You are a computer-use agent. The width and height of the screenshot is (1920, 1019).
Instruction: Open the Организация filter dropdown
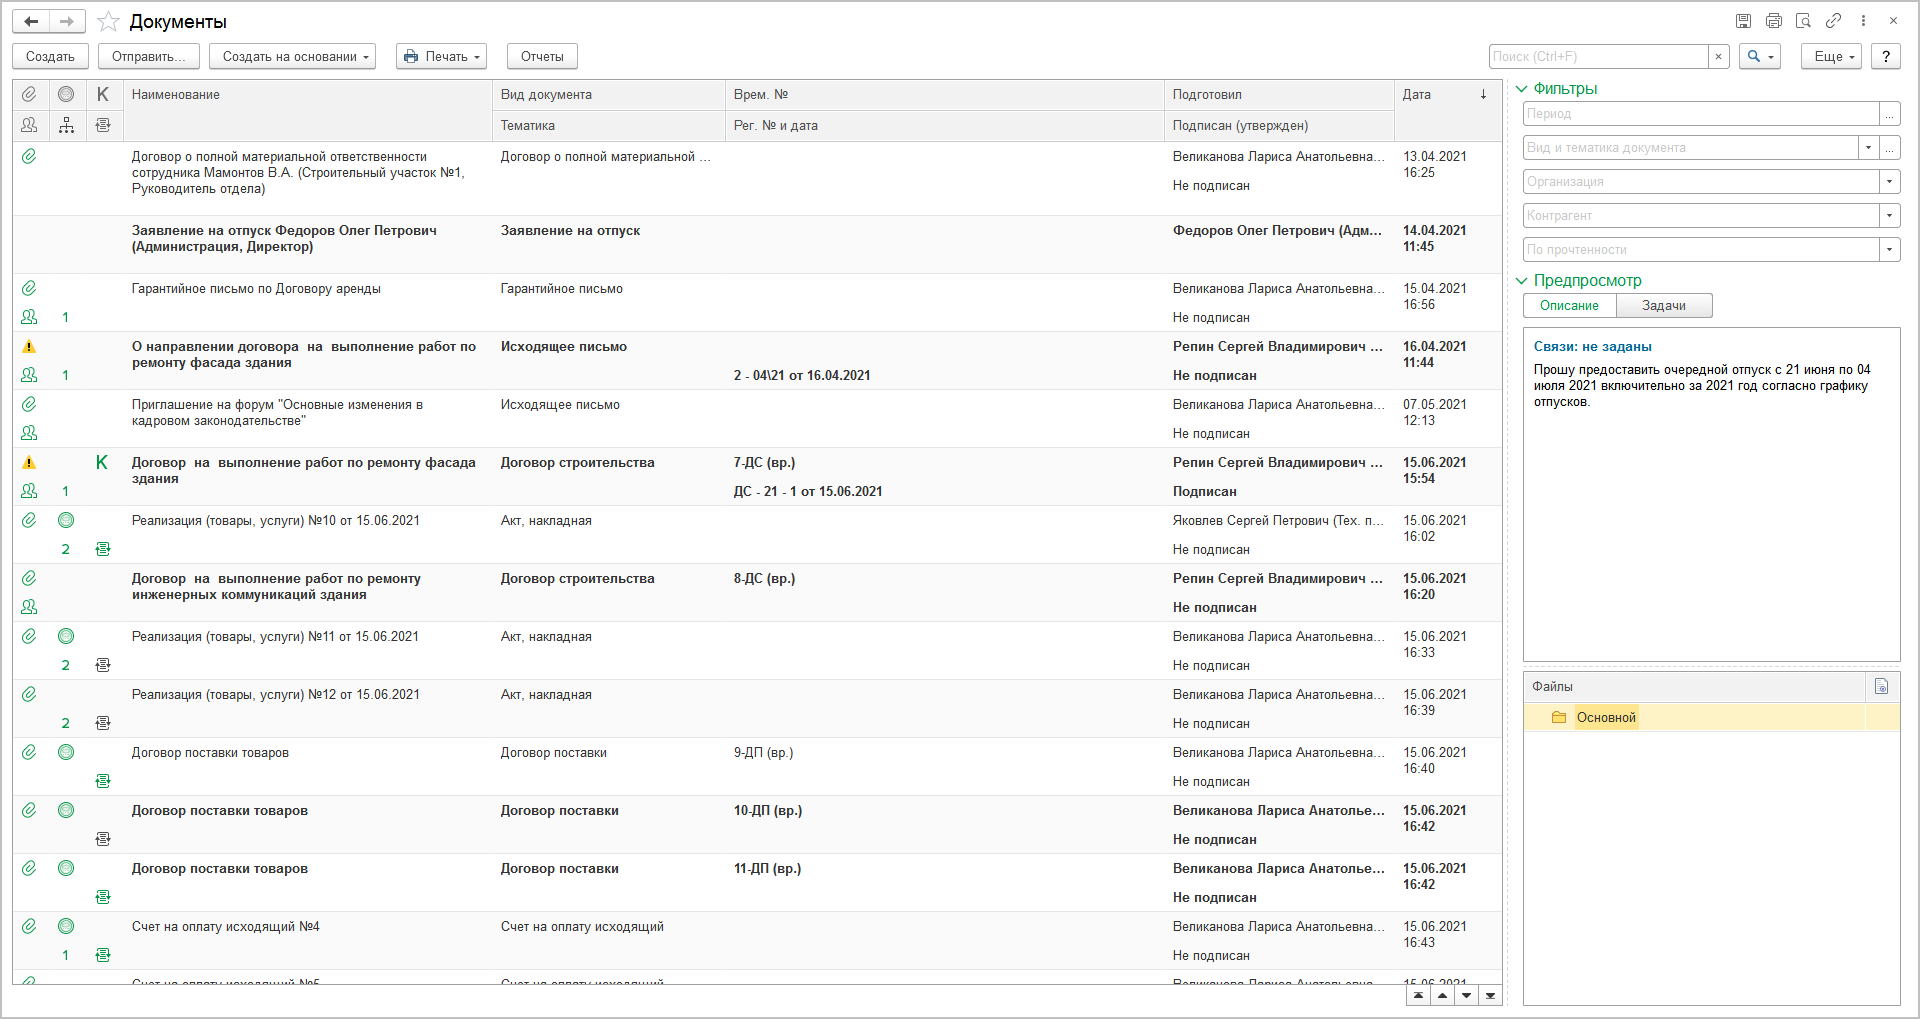click(x=1889, y=182)
